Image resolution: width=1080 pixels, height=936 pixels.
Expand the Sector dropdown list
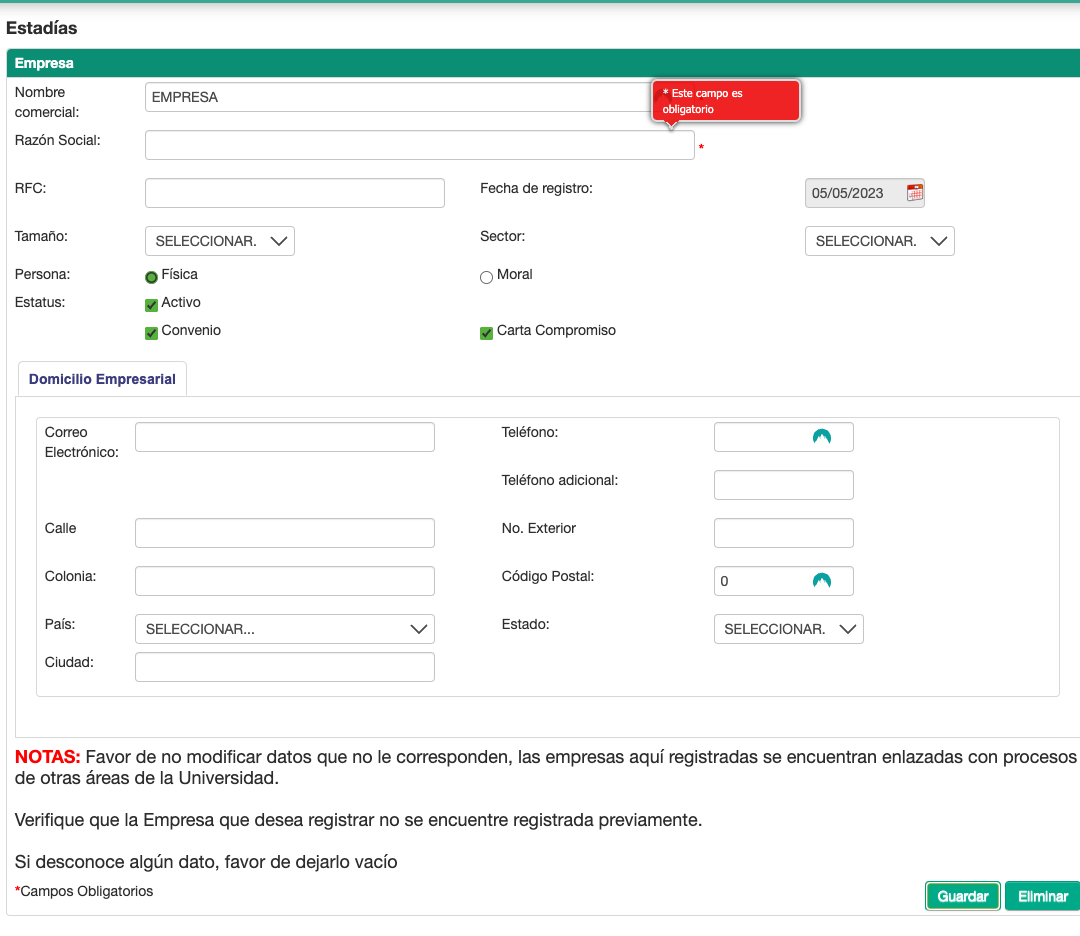pyautogui.click(x=879, y=241)
